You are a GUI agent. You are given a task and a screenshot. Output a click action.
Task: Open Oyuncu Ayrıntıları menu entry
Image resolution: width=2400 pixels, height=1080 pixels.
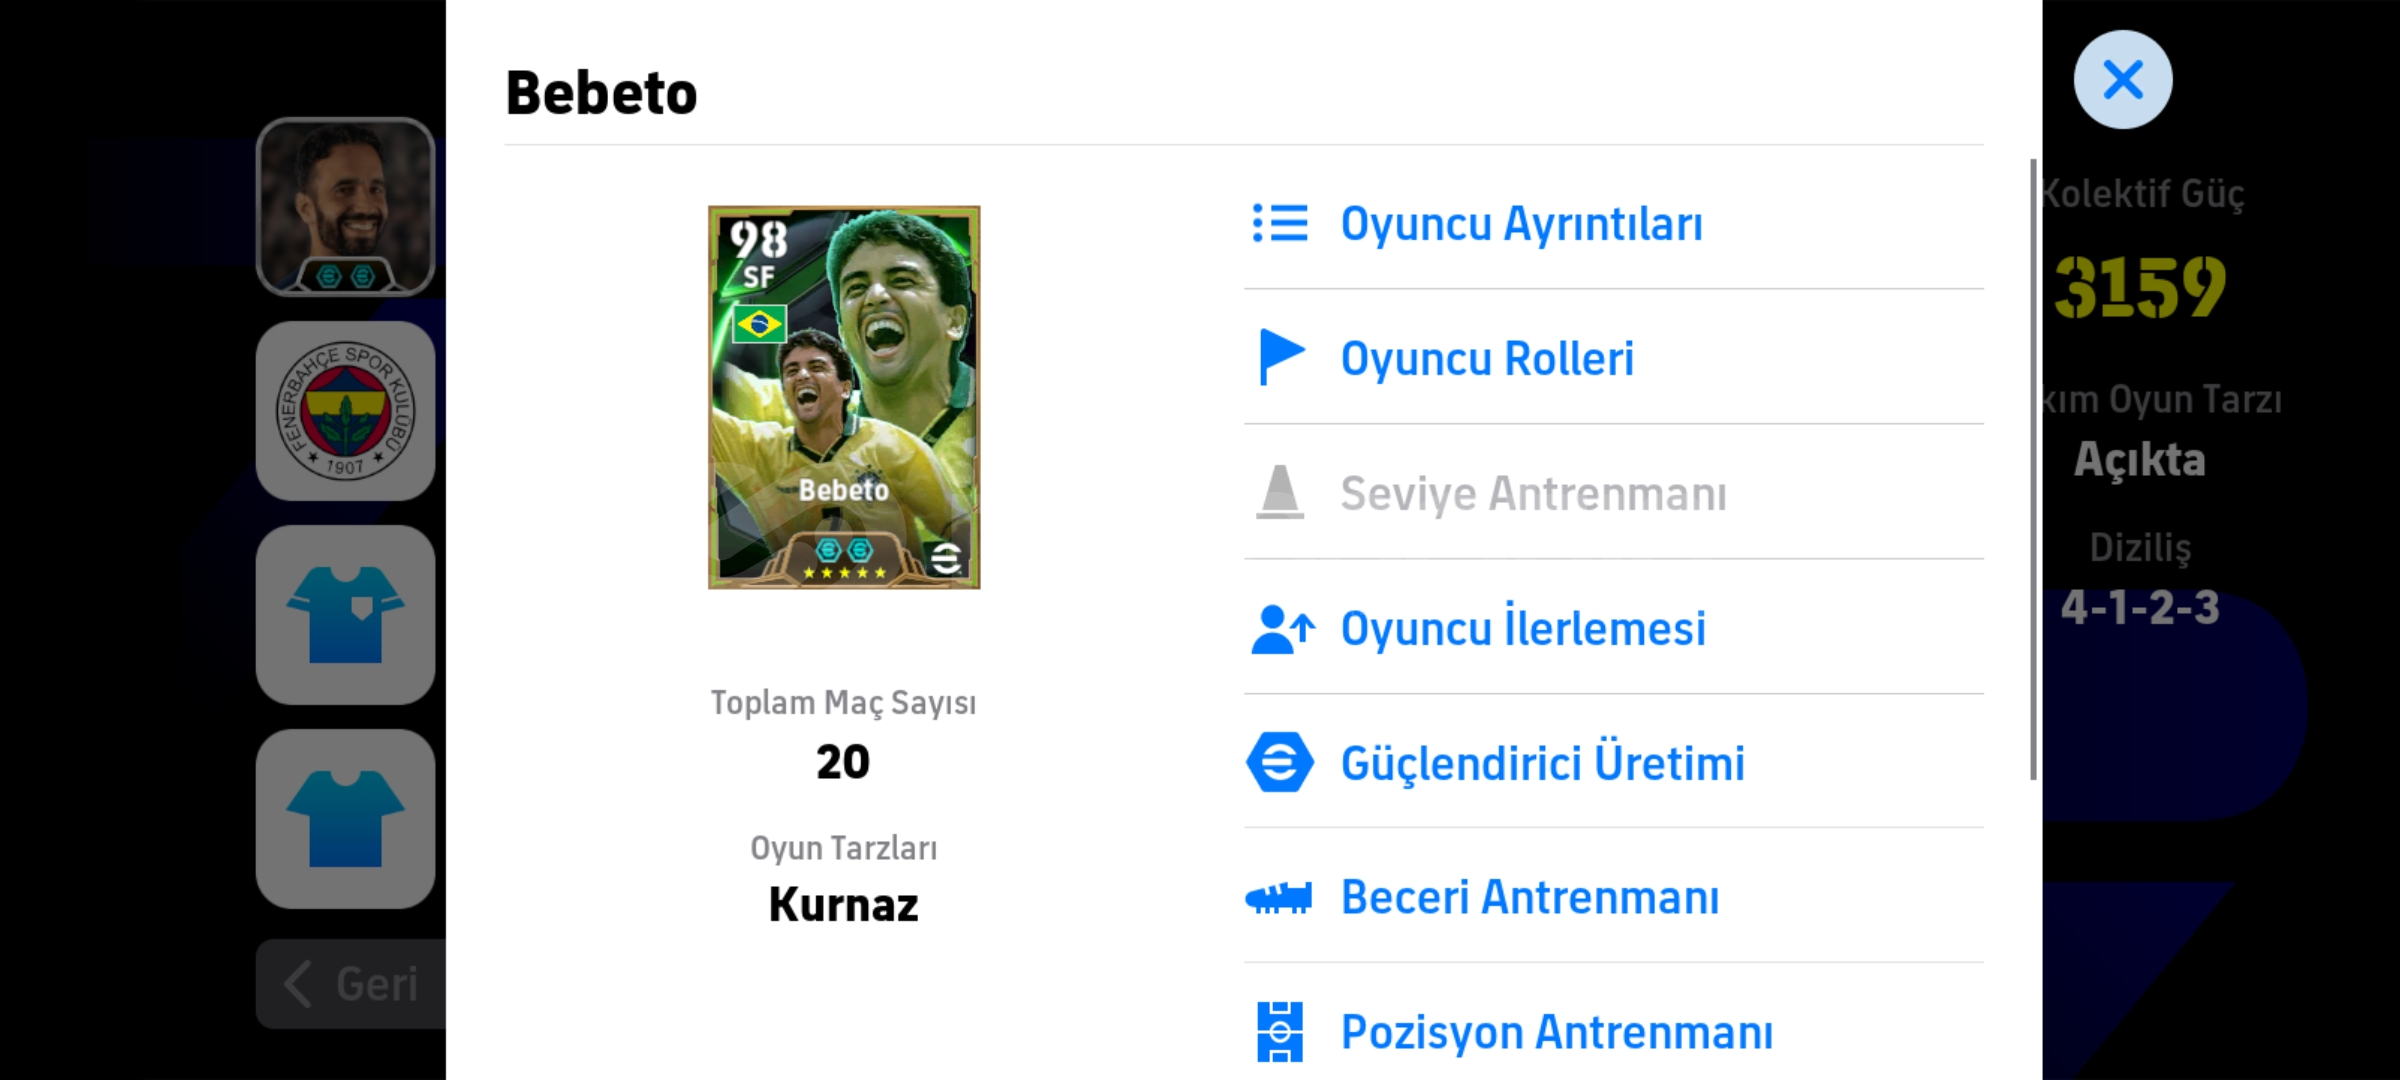pyautogui.click(x=1521, y=224)
